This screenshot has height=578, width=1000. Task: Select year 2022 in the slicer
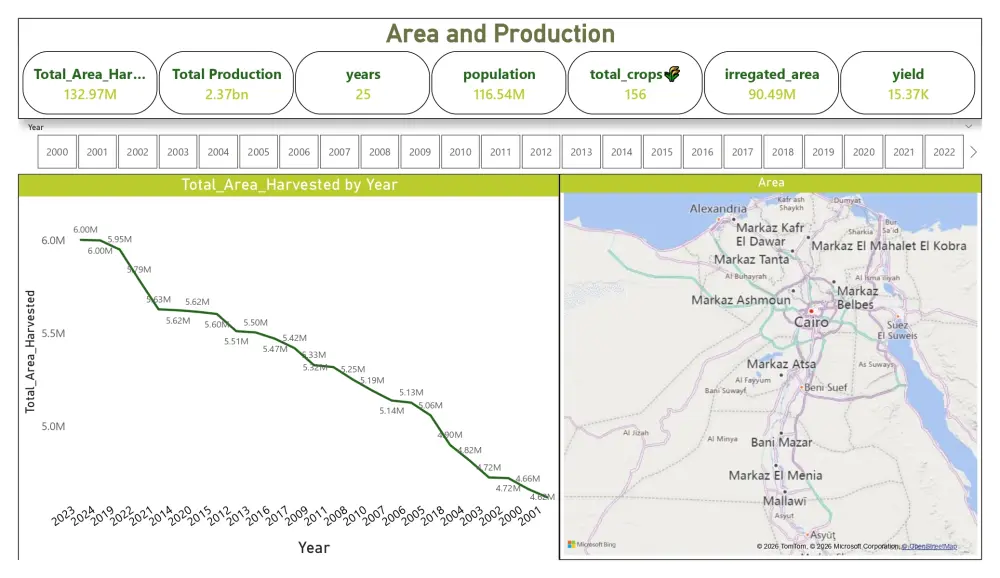tap(944, 152)
